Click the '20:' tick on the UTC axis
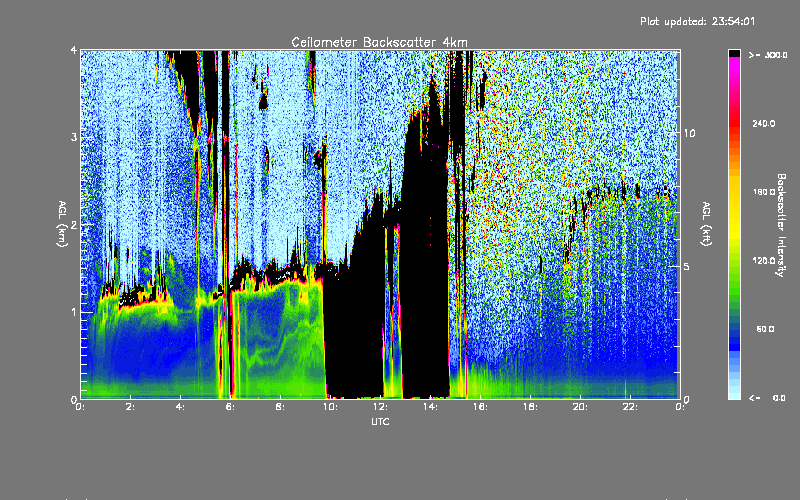The image size is (800, 500). [580, 407]
